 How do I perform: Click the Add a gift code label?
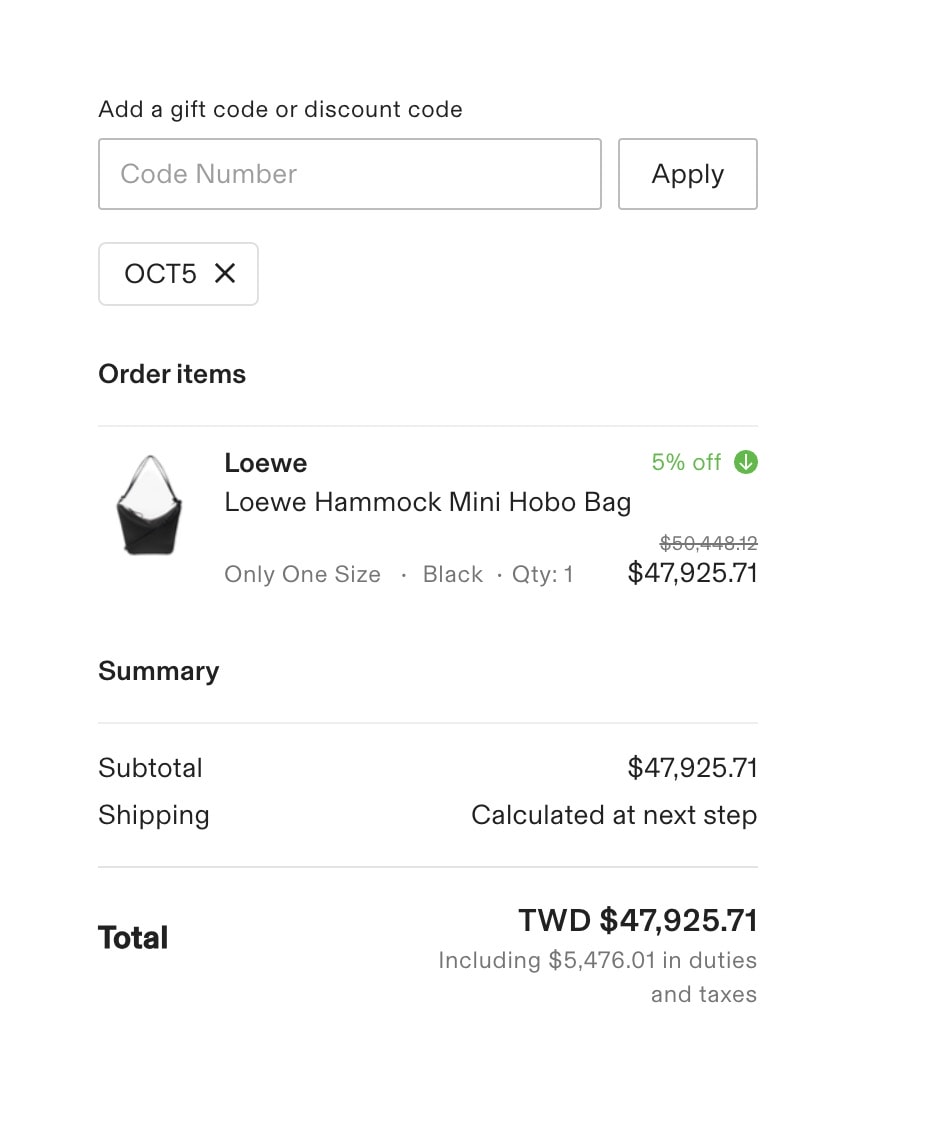[x=280, y=109]
